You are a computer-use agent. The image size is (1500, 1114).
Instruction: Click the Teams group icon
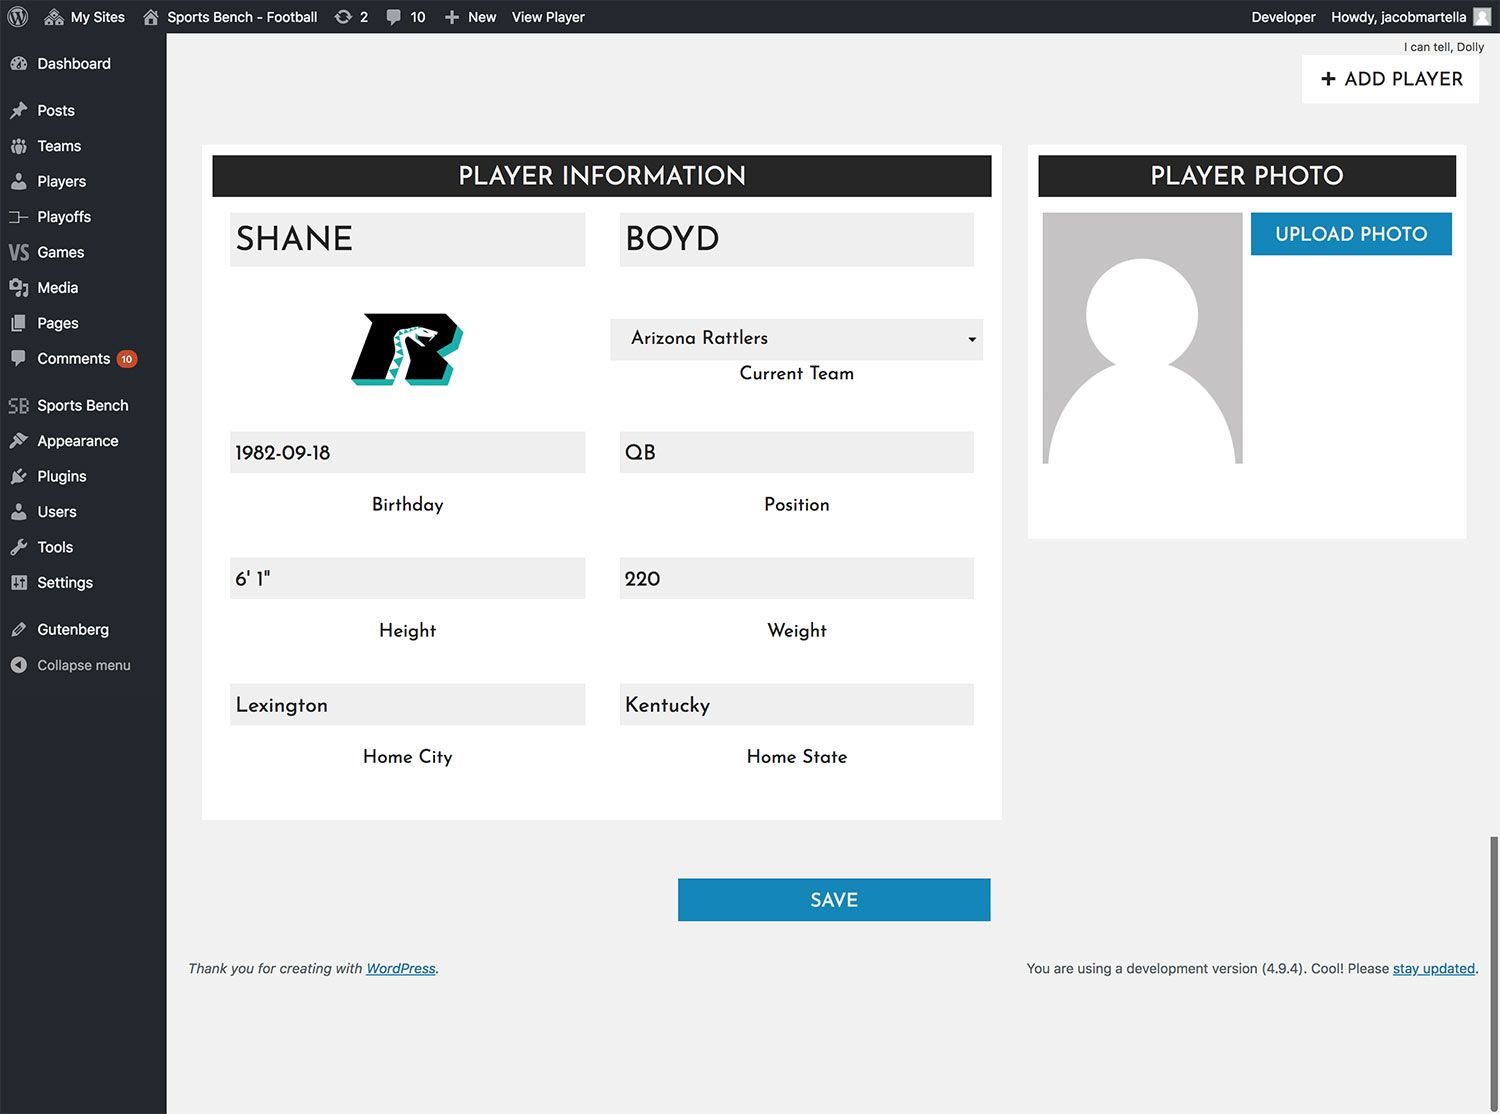(19, 146)
